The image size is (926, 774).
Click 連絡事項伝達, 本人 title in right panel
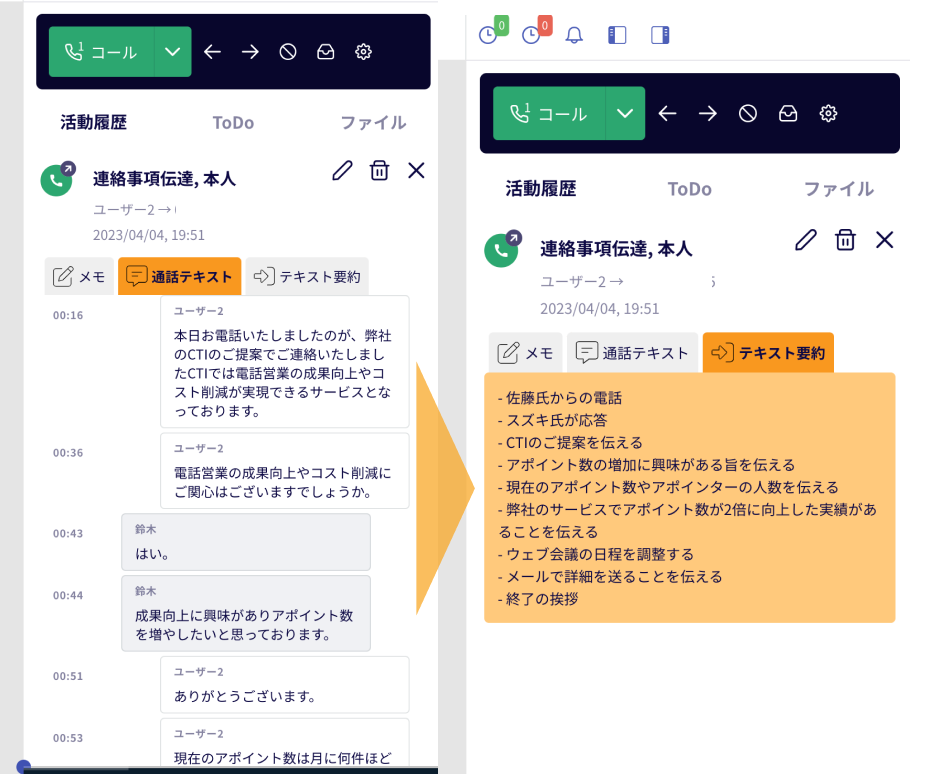point(616,249)
